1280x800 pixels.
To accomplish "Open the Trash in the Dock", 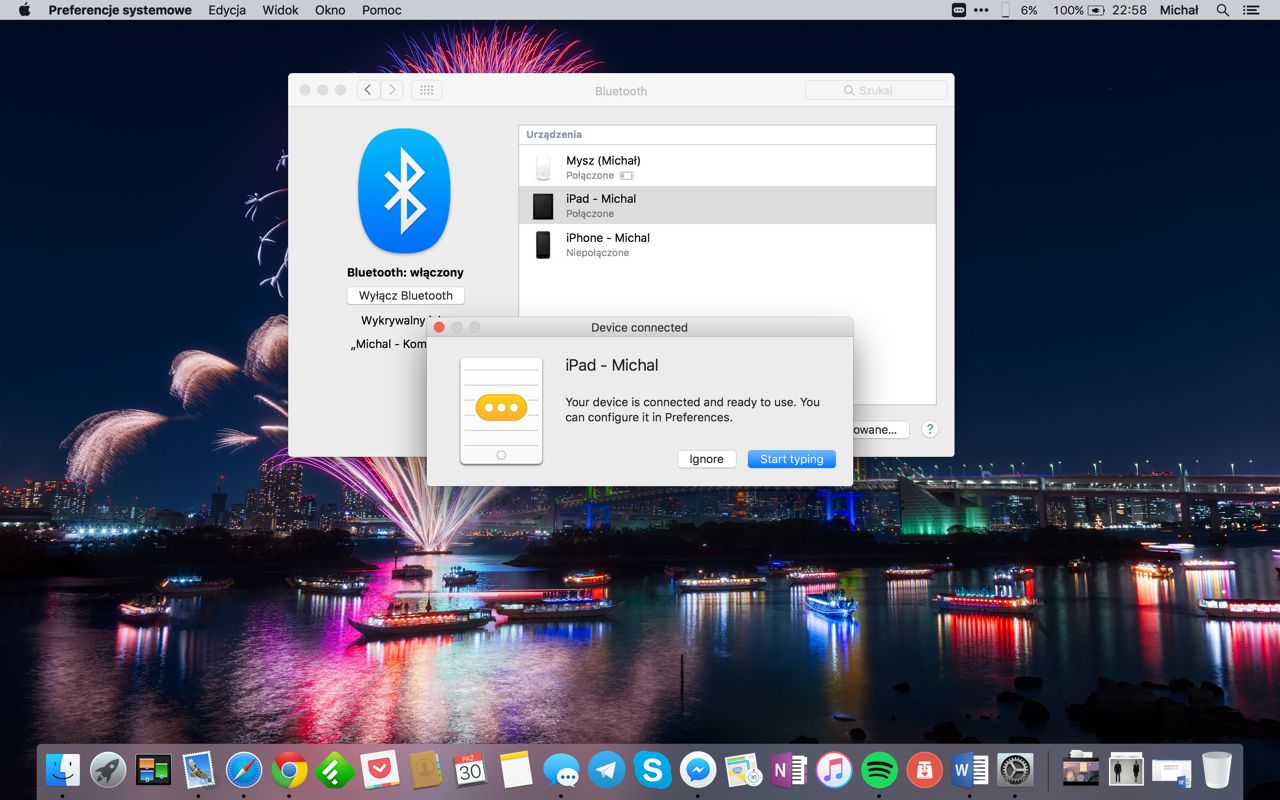I will 1217,770.
